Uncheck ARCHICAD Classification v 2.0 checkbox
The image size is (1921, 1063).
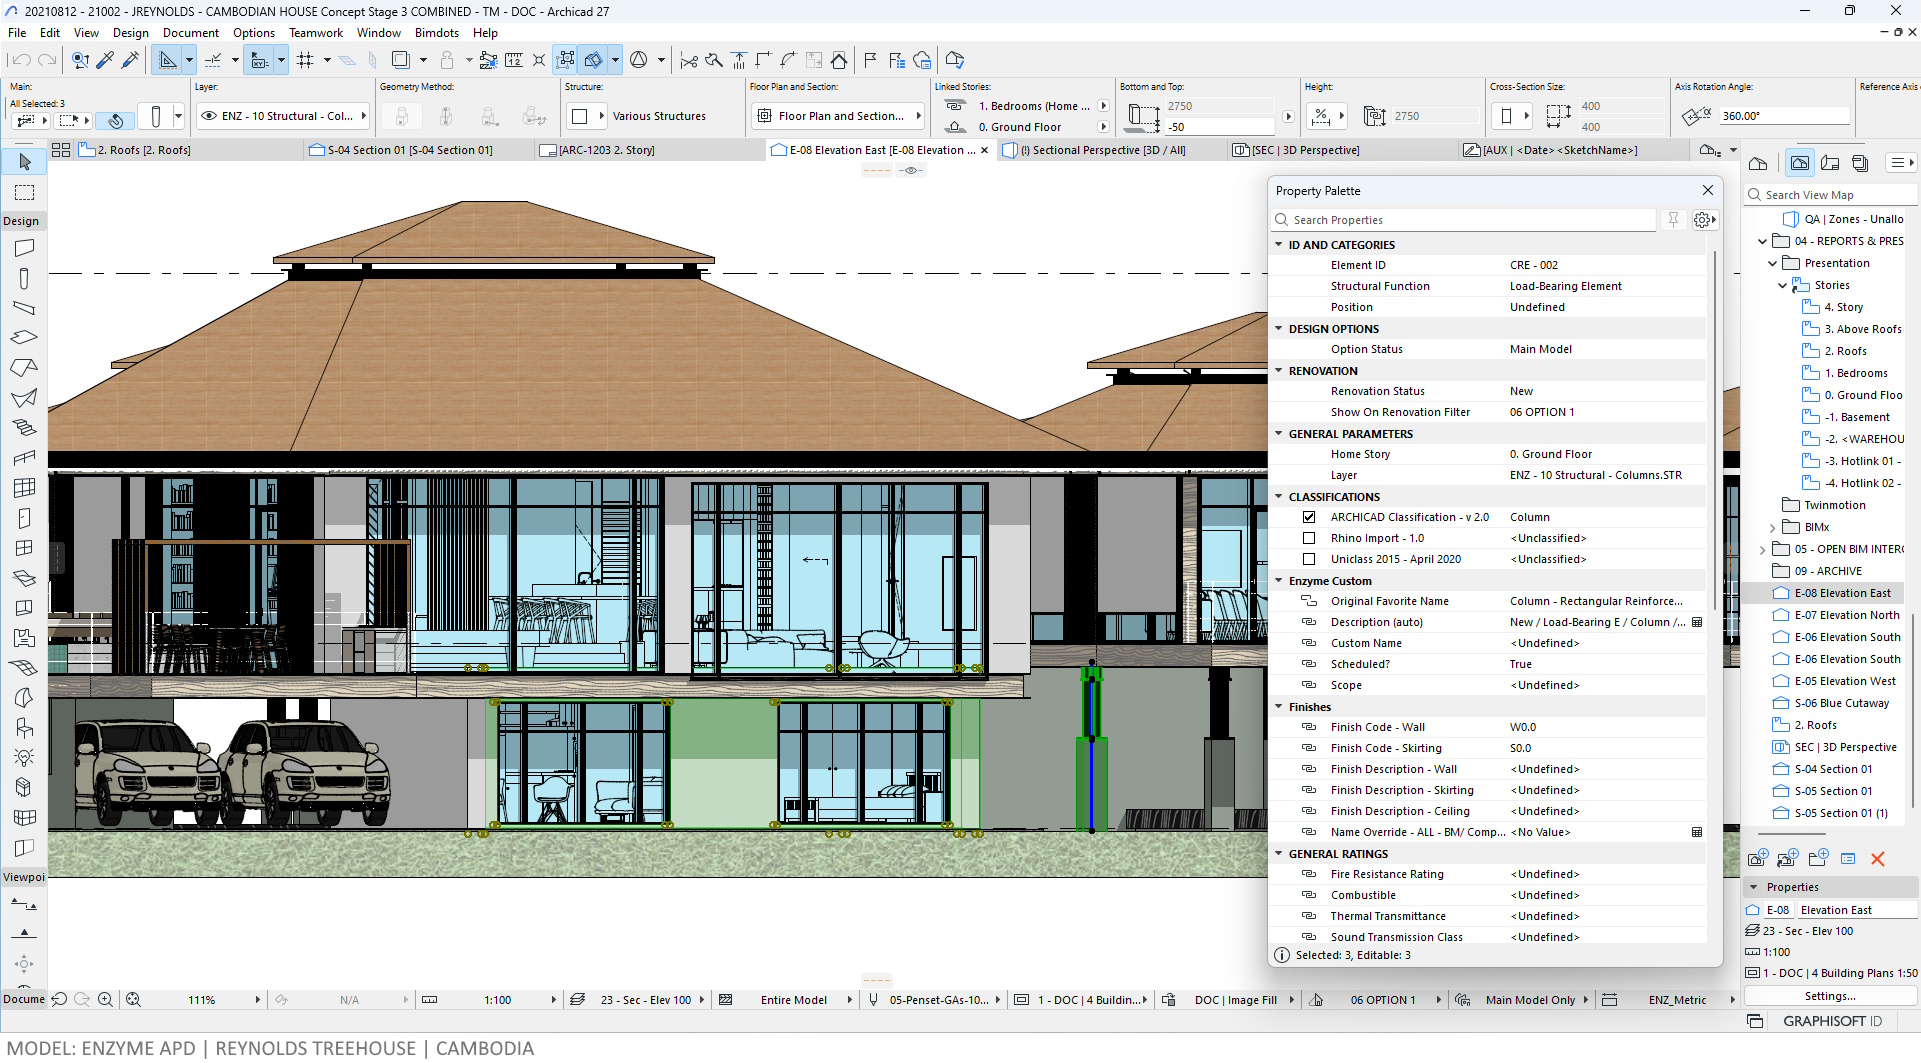click(1308, 517)
